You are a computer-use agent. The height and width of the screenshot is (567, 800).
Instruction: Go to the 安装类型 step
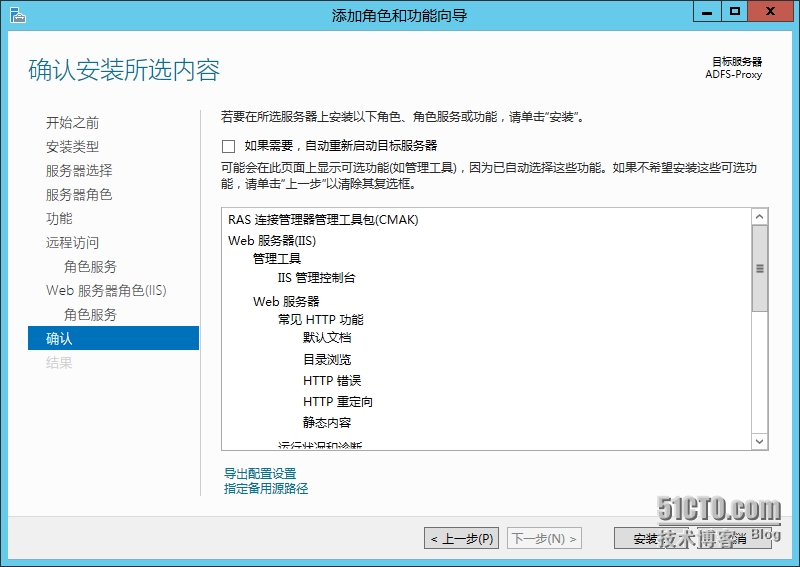click(x=72, y=147)
